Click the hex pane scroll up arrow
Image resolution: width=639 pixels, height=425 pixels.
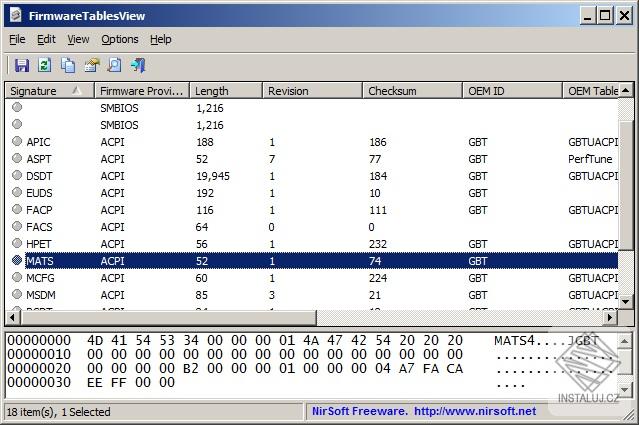tap(625, 341)
